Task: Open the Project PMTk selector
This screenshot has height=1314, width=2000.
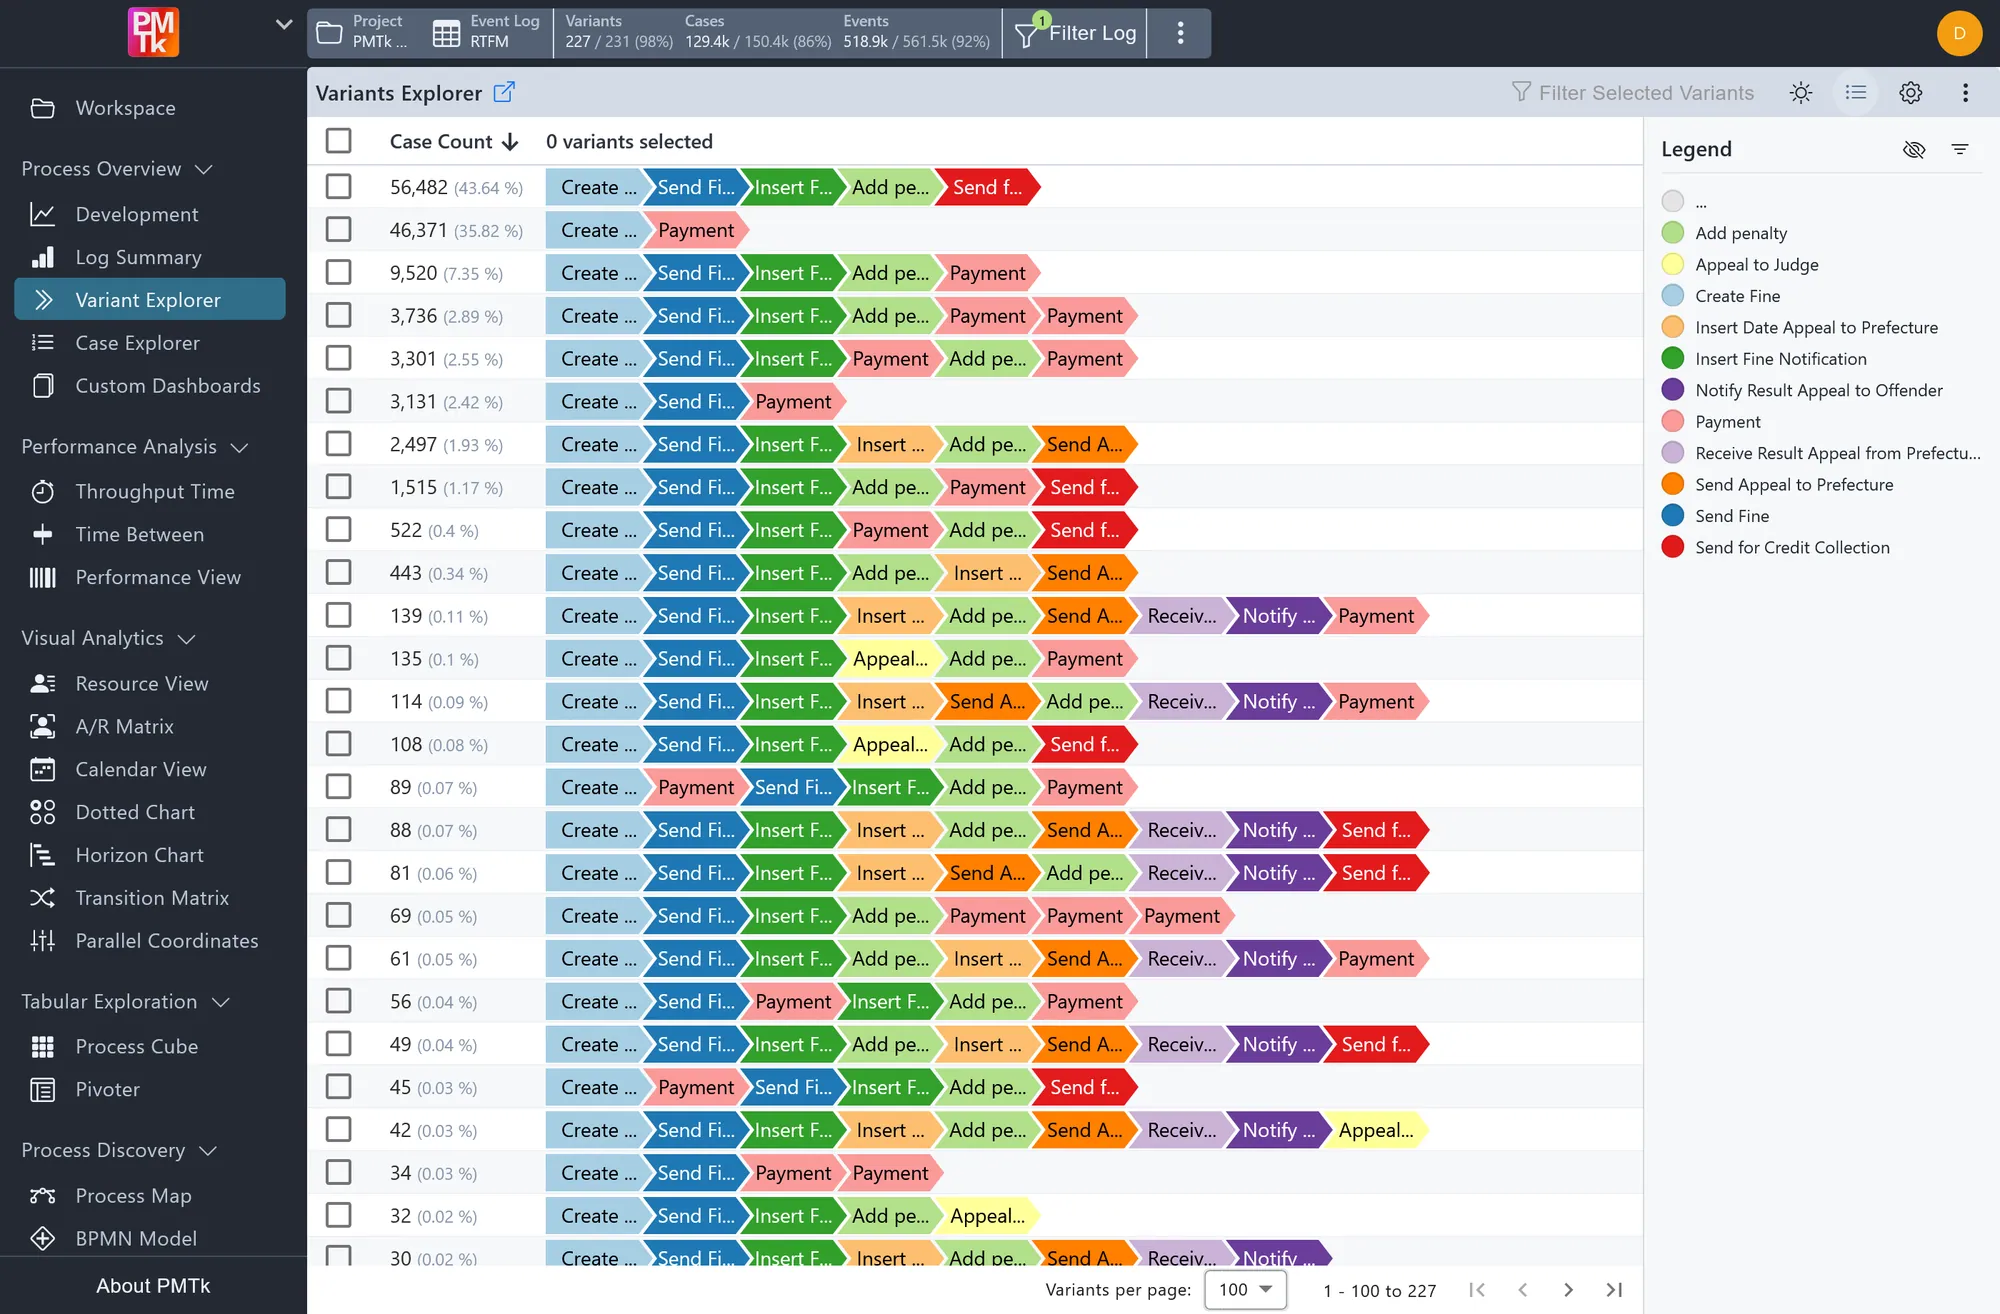Action: click(362, 32)
